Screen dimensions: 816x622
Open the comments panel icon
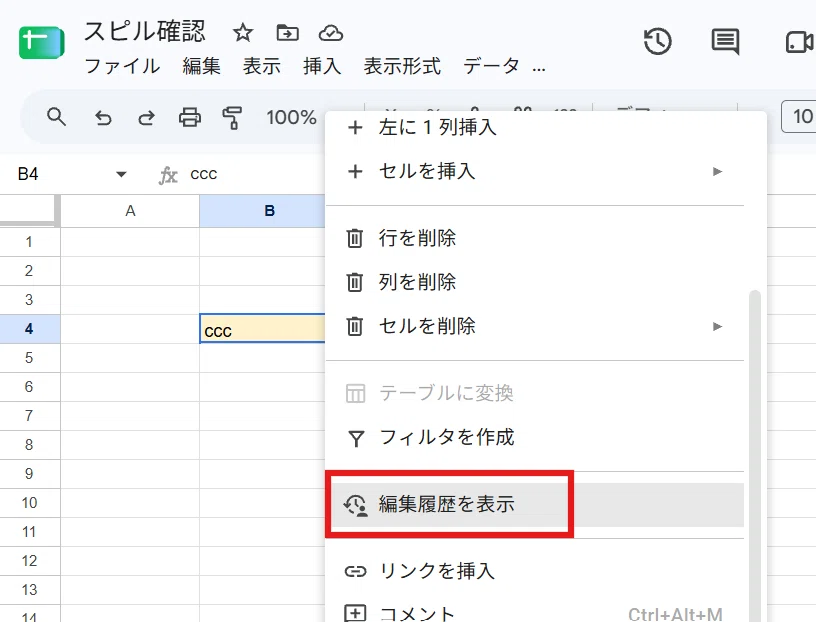pyautogui.click(x=725, y=42)
